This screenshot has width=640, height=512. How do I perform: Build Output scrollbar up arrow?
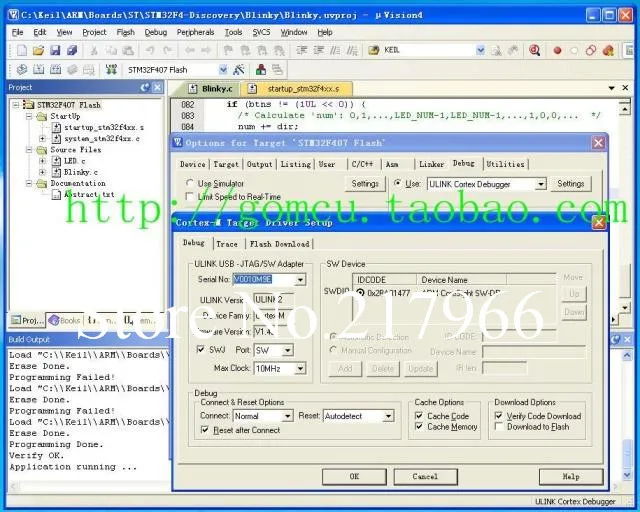click(627, 355)
